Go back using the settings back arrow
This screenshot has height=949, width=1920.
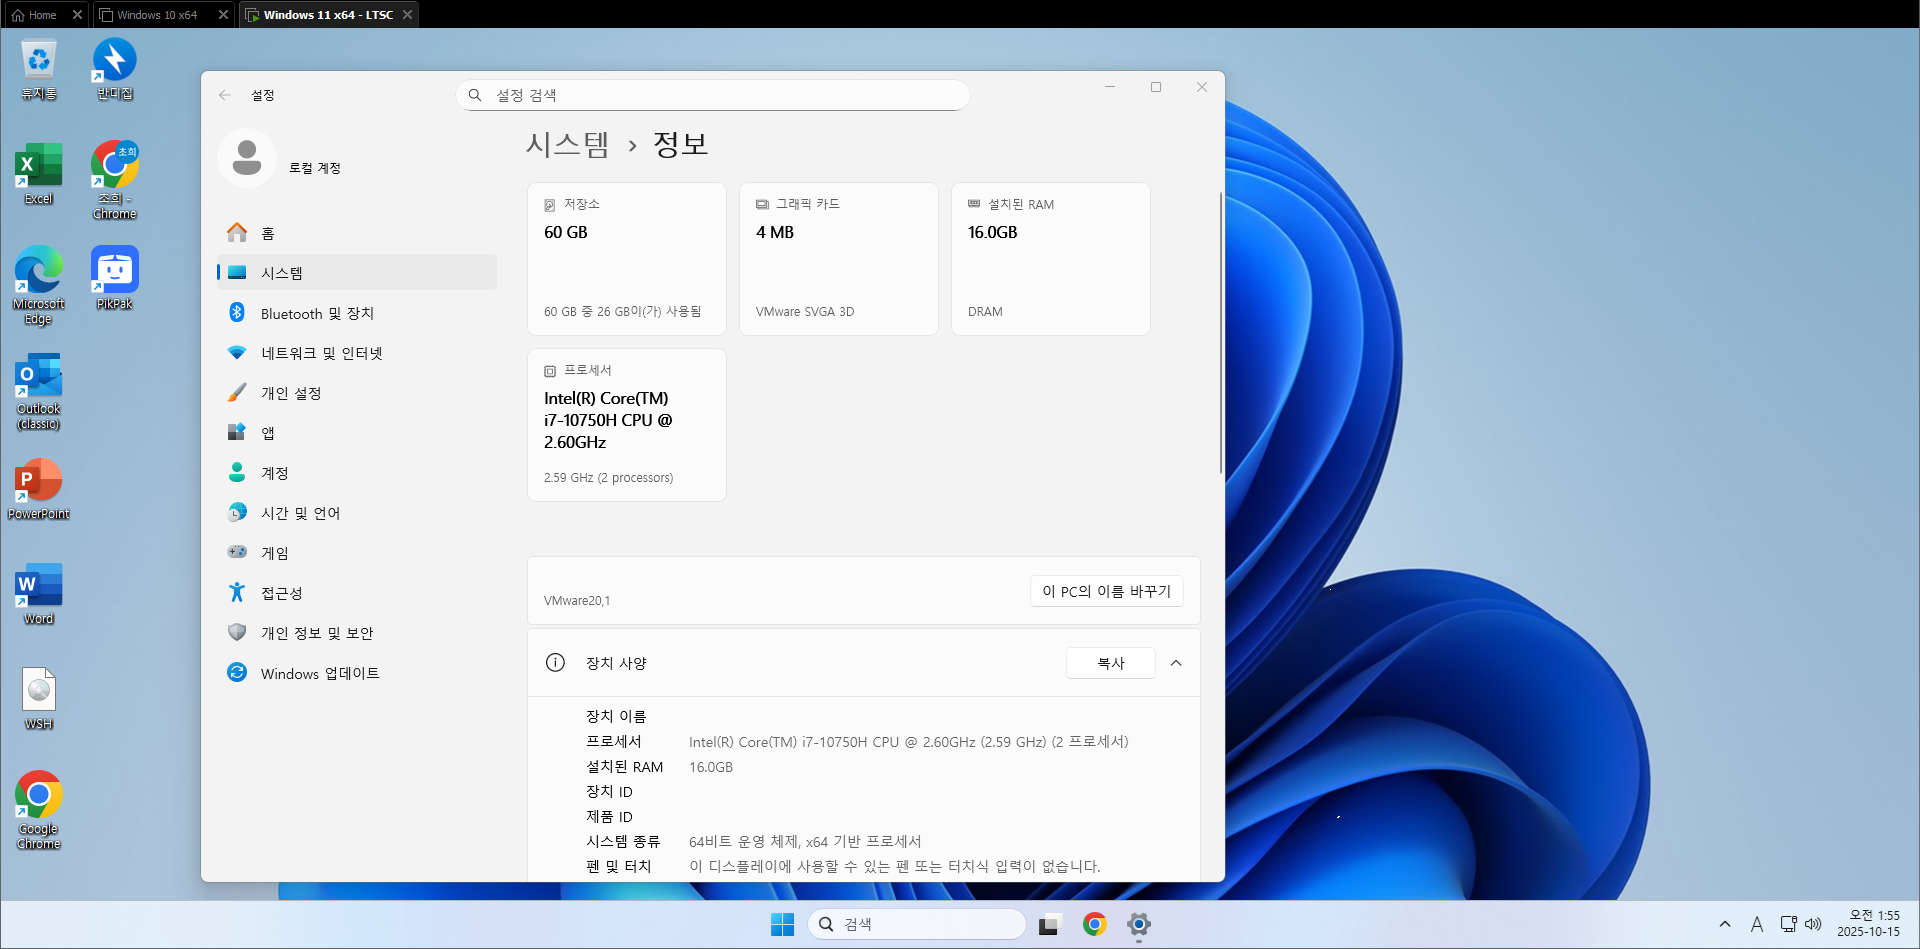click(225, 95)
